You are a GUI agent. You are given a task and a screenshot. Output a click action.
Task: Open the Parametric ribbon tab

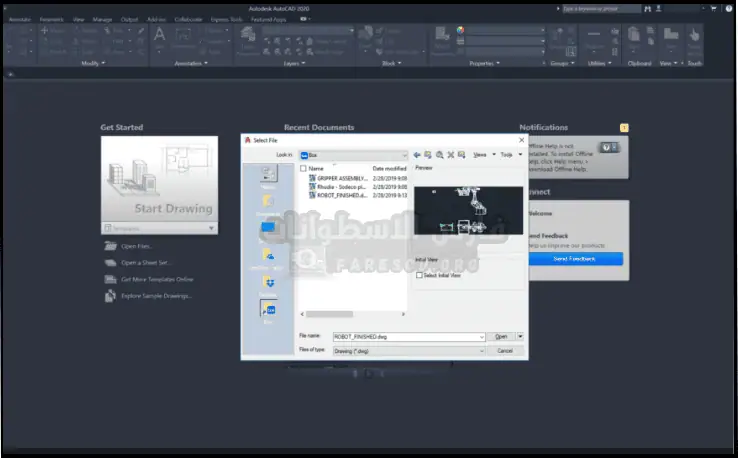[x=51, y=19]
